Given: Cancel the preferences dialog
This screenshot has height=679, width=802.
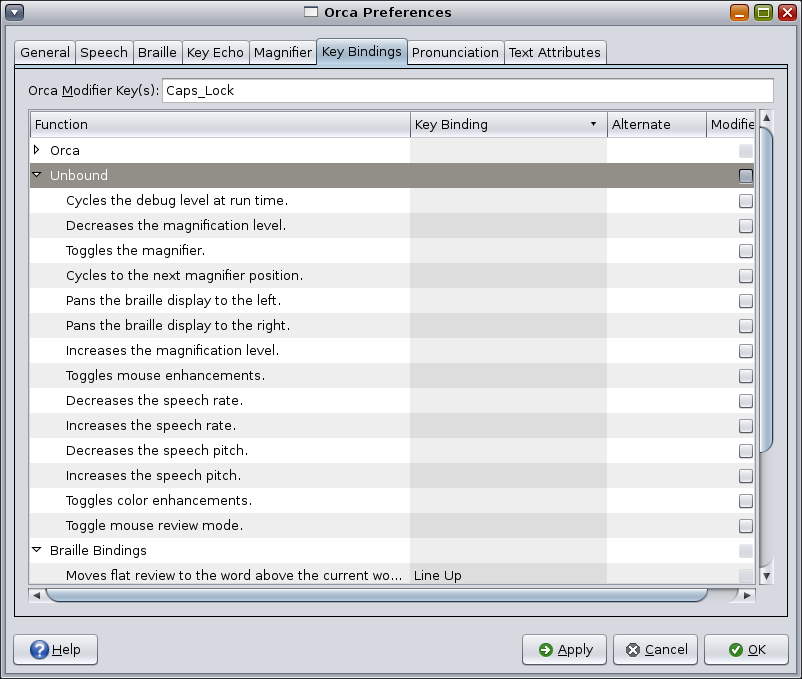Looking at the screenshot, I should pos(656,650).
